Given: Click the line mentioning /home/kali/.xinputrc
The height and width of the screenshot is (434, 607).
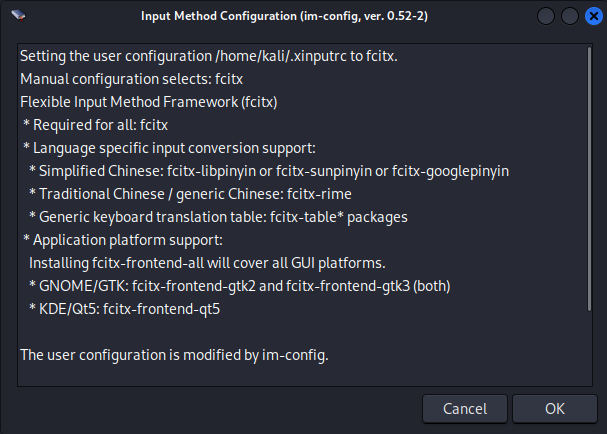Looking at the screenshot, I should [208, 56].
